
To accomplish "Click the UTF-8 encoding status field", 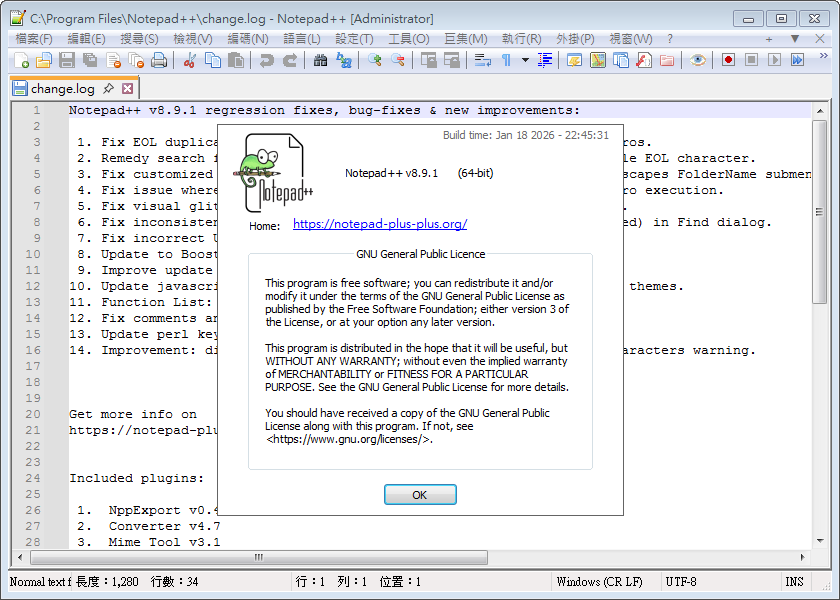I will coord(719,581).
